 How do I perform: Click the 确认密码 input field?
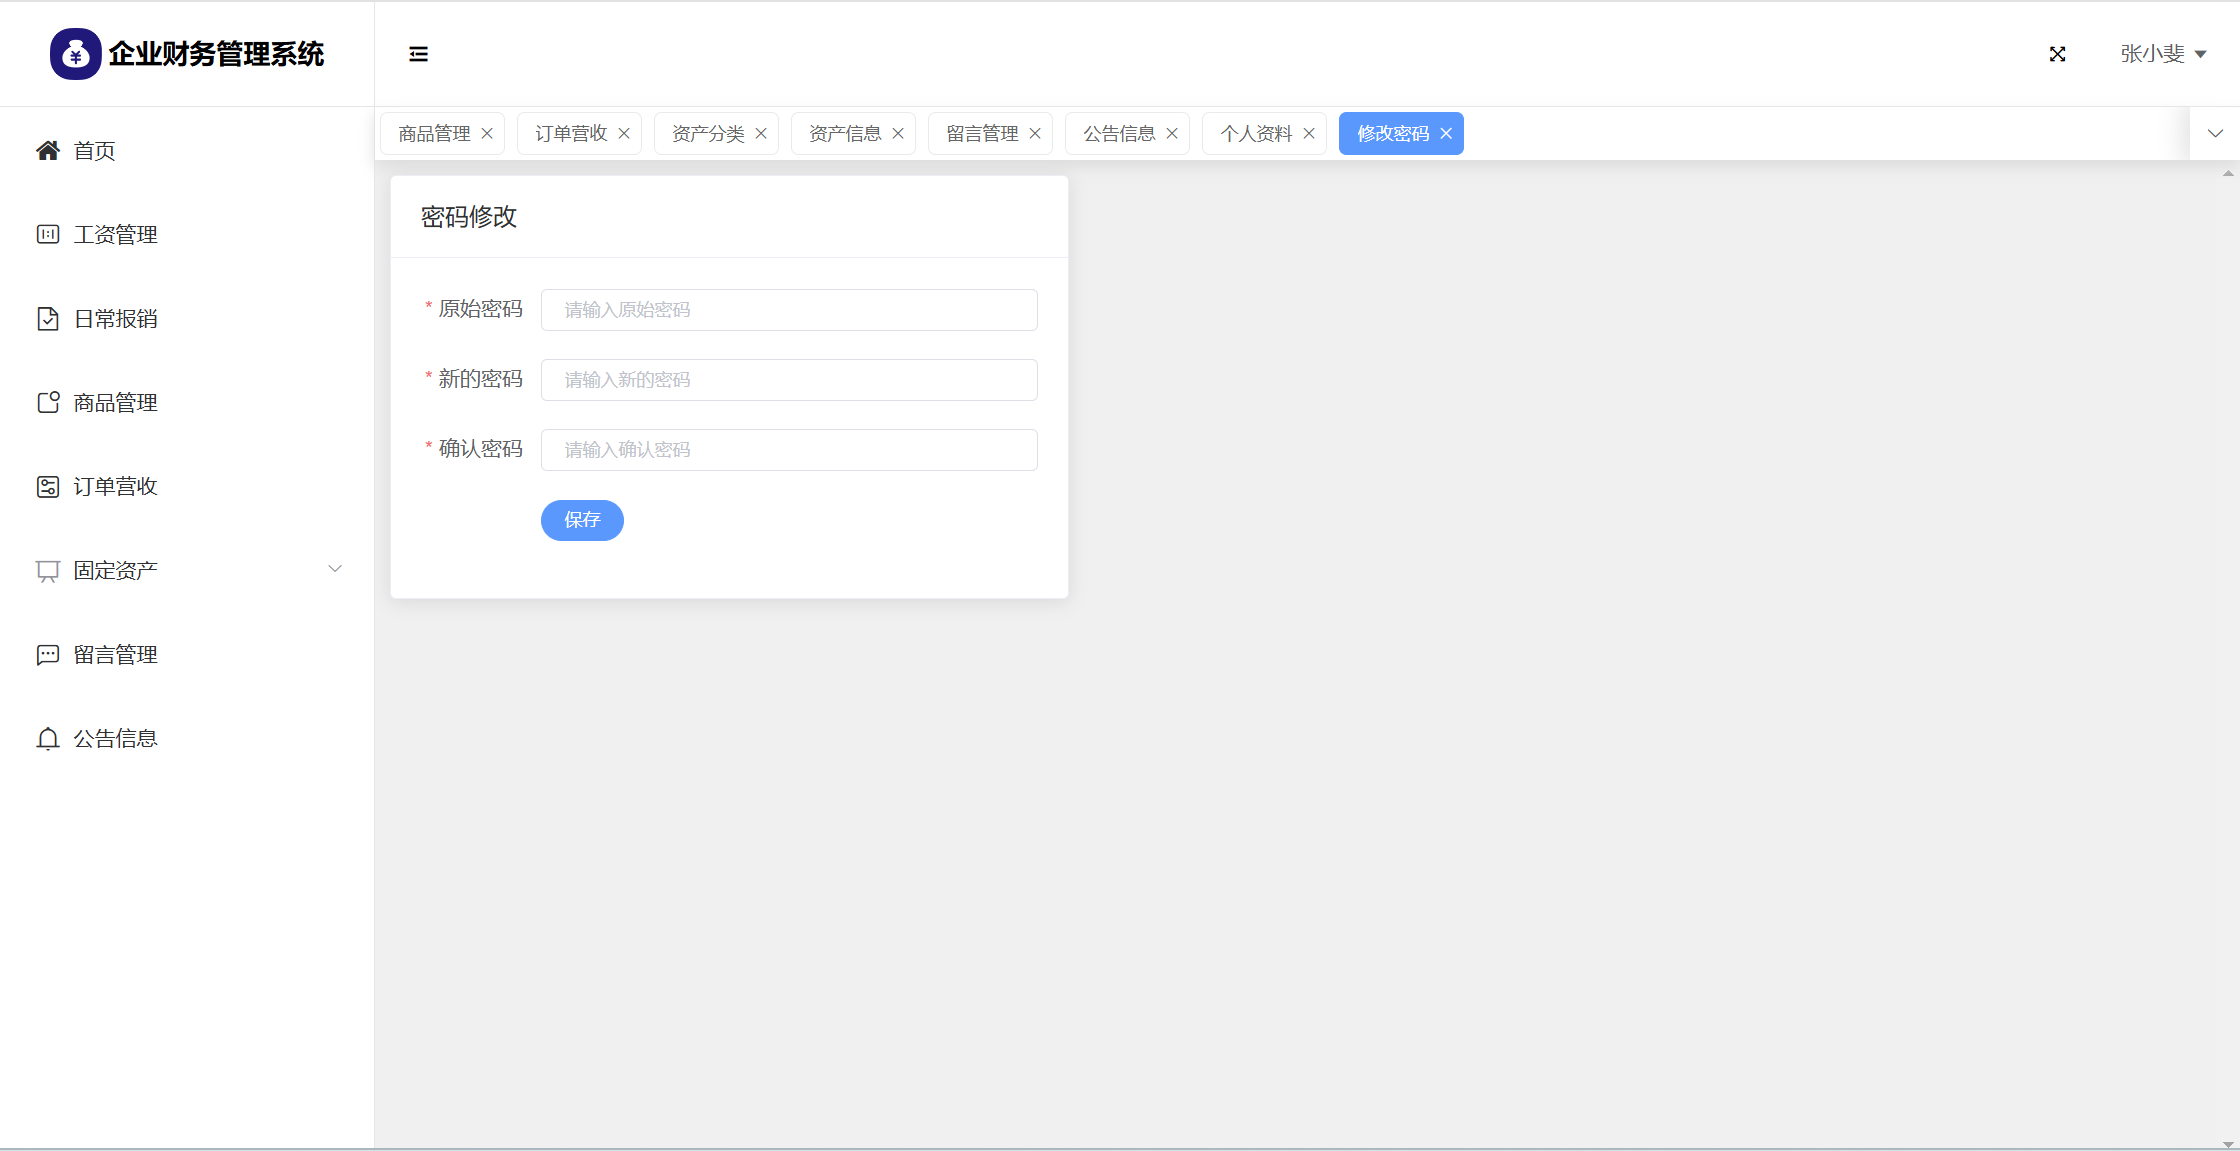coord(789,450)
